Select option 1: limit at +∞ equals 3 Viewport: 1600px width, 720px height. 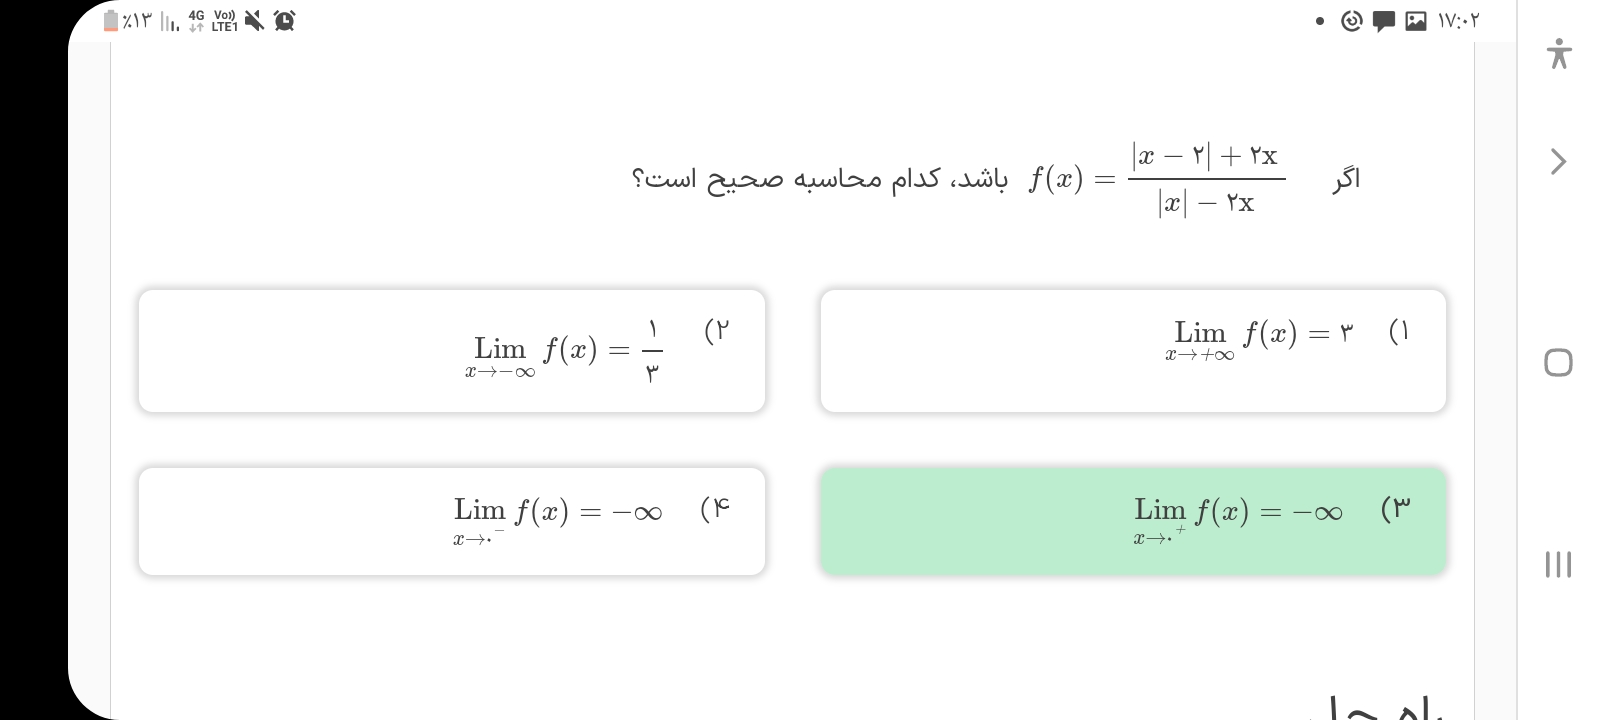point(1133,351)
